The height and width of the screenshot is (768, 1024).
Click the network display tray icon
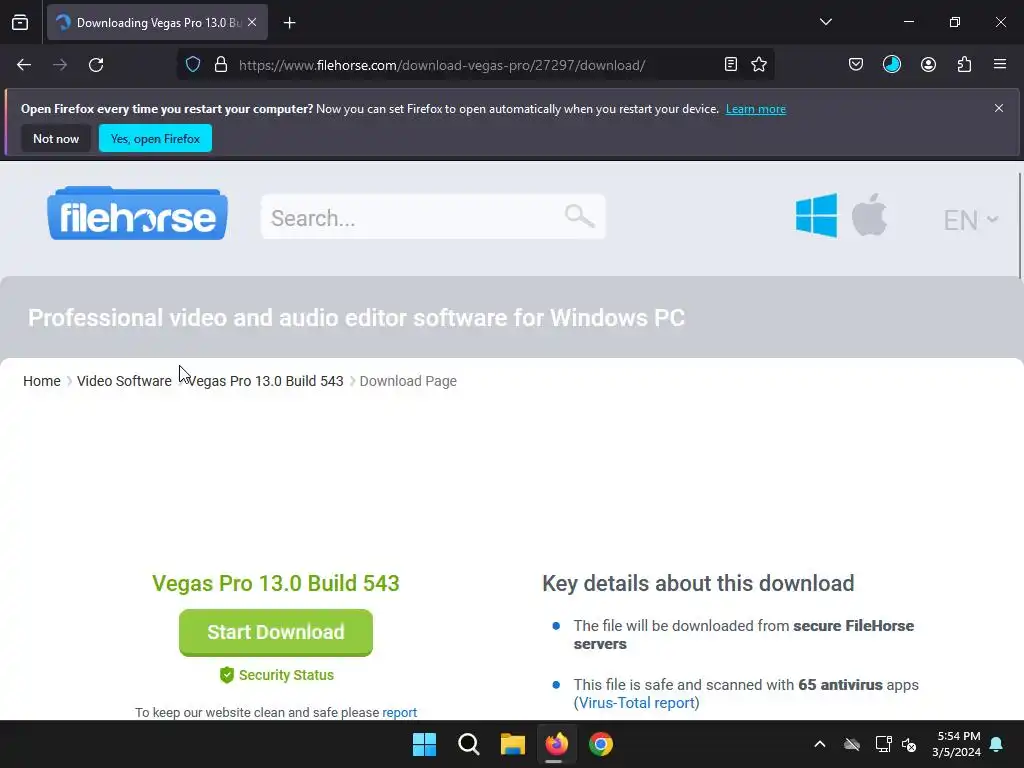[x=883, y=744]
